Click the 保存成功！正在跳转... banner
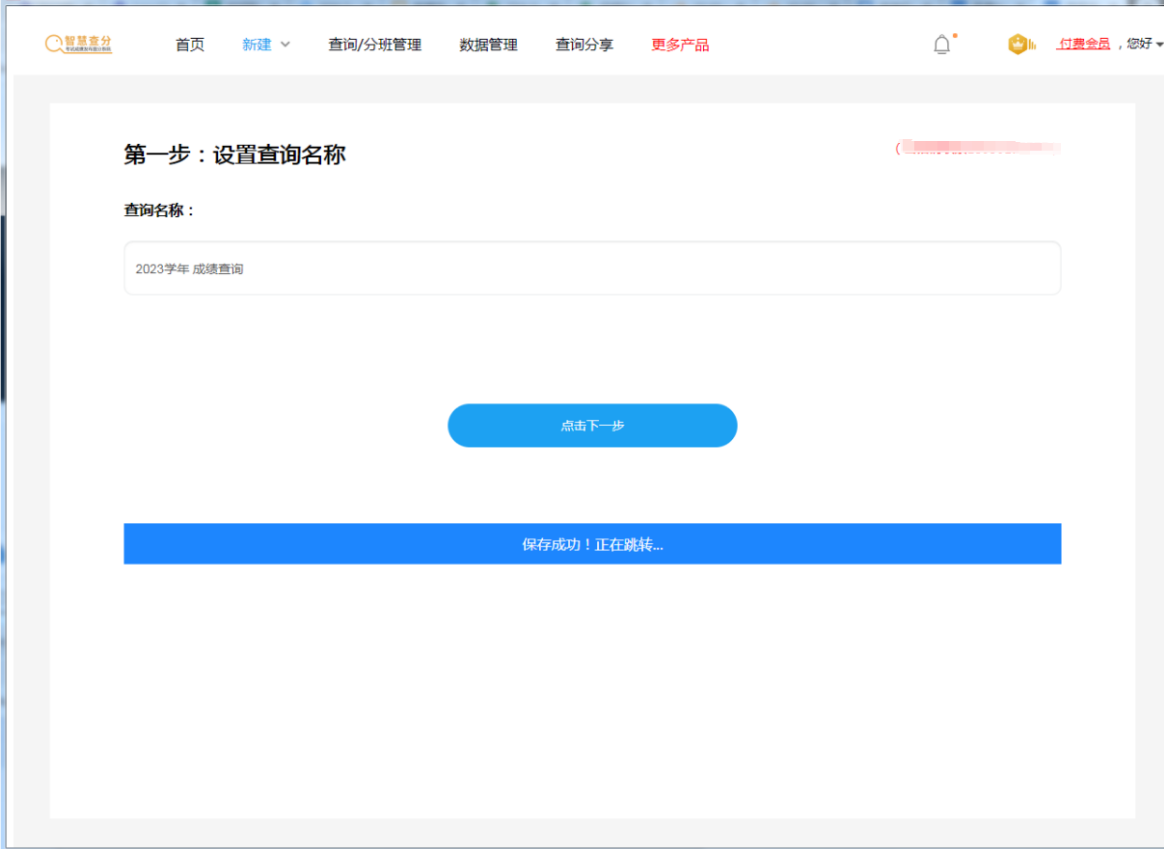This screenshot has height=849, width=1164. [x=592, y=544]
